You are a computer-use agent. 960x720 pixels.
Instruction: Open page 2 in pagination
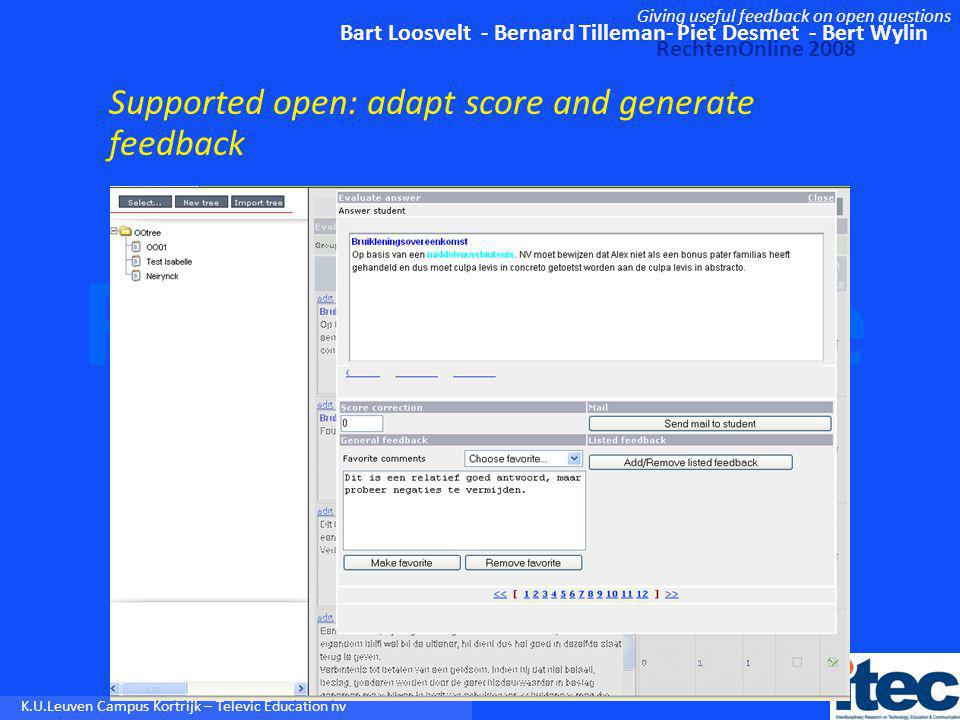(x=536, y=594)
